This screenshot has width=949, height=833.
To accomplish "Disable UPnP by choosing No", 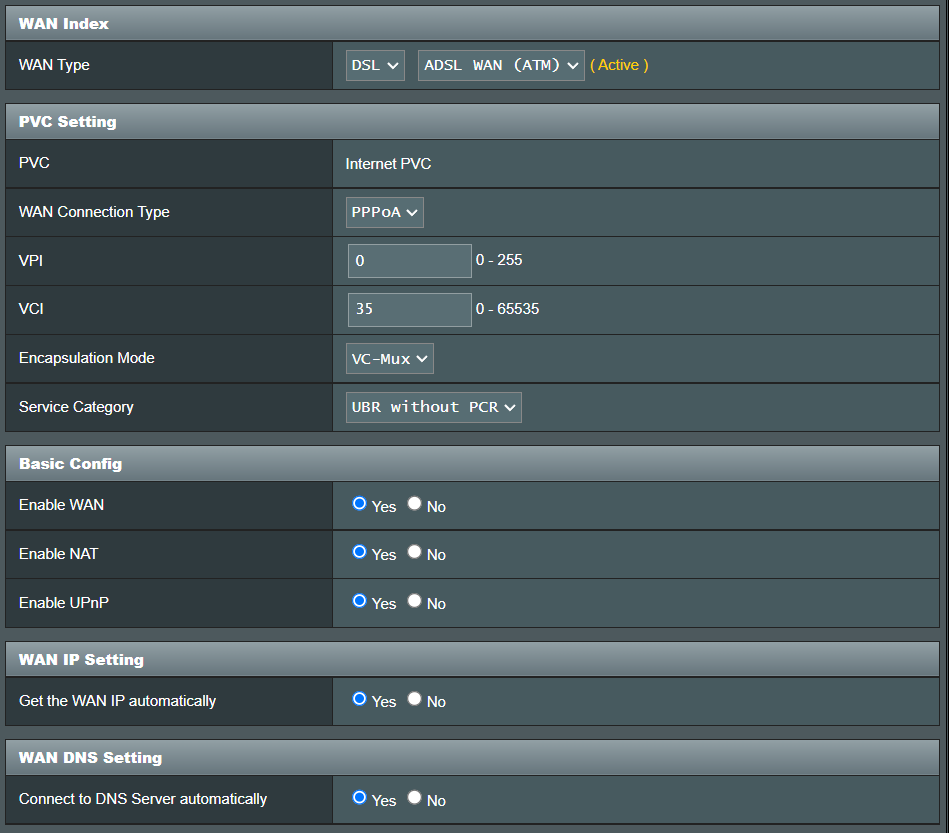I will [414, 601].
